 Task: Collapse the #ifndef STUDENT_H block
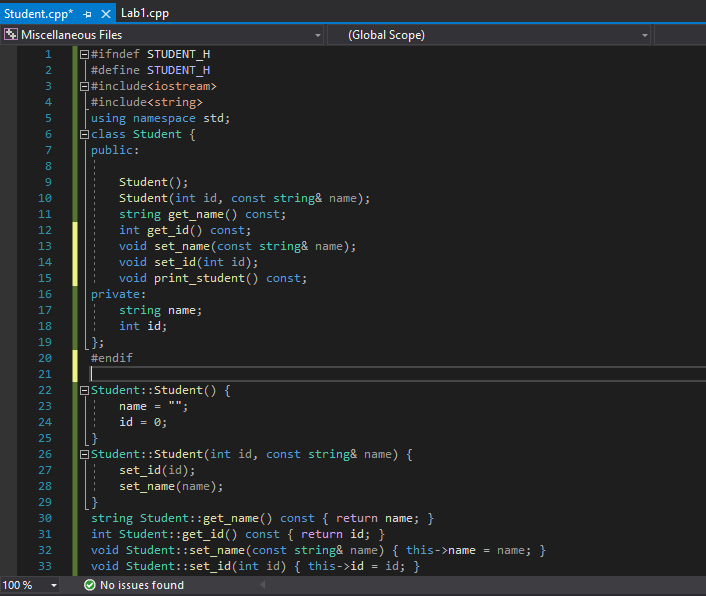point(84,54)
